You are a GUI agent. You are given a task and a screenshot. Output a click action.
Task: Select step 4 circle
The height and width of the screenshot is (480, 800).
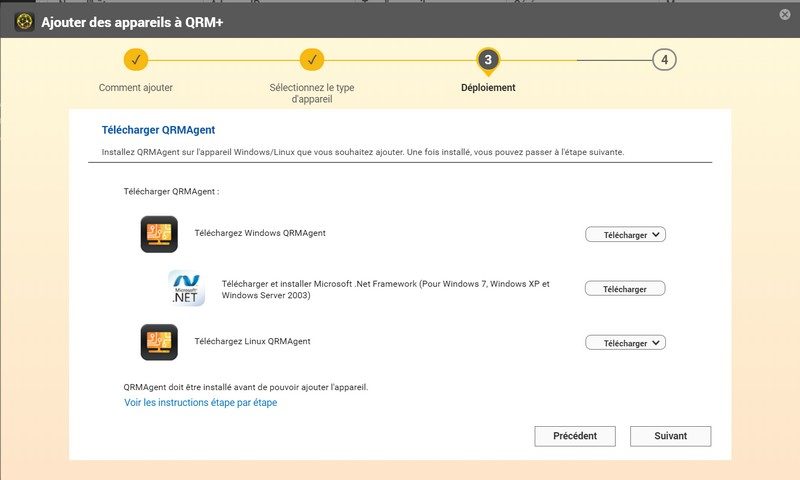664,60
